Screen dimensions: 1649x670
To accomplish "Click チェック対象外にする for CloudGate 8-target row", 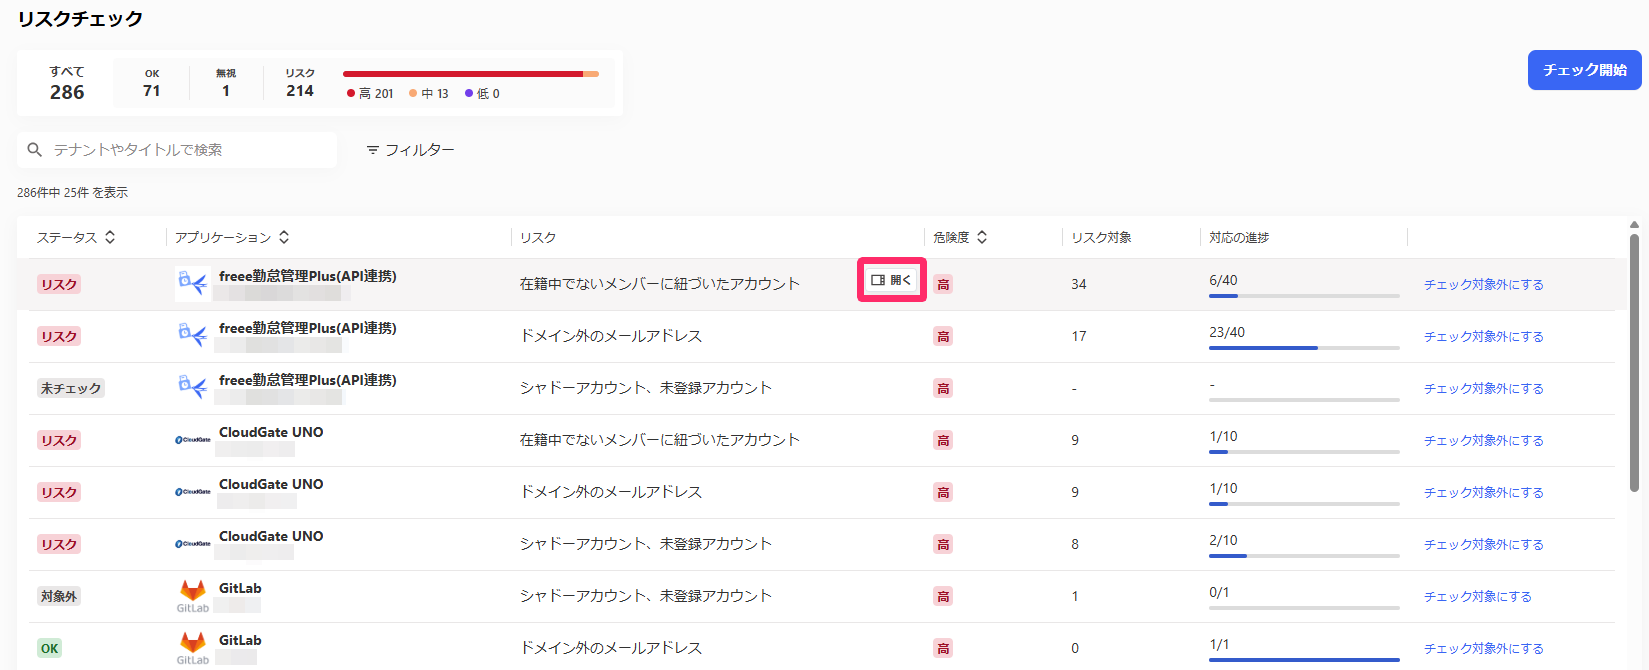I will (x=1484, y=544).
